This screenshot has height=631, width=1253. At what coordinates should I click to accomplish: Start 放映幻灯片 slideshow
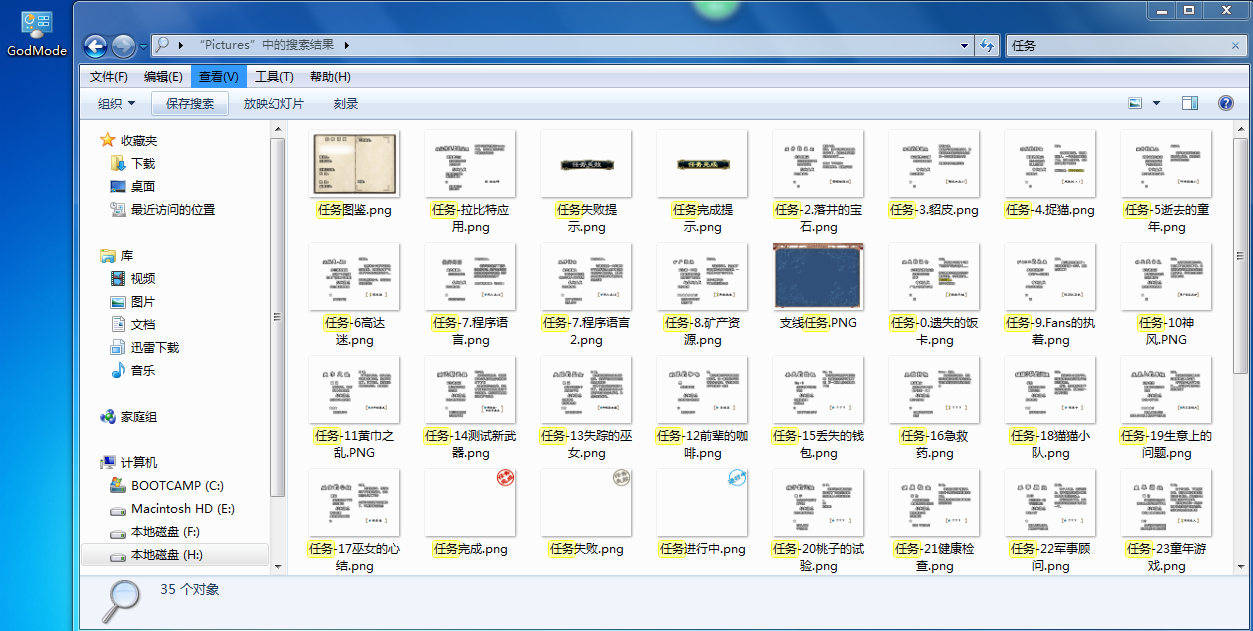tap(274, 103)
